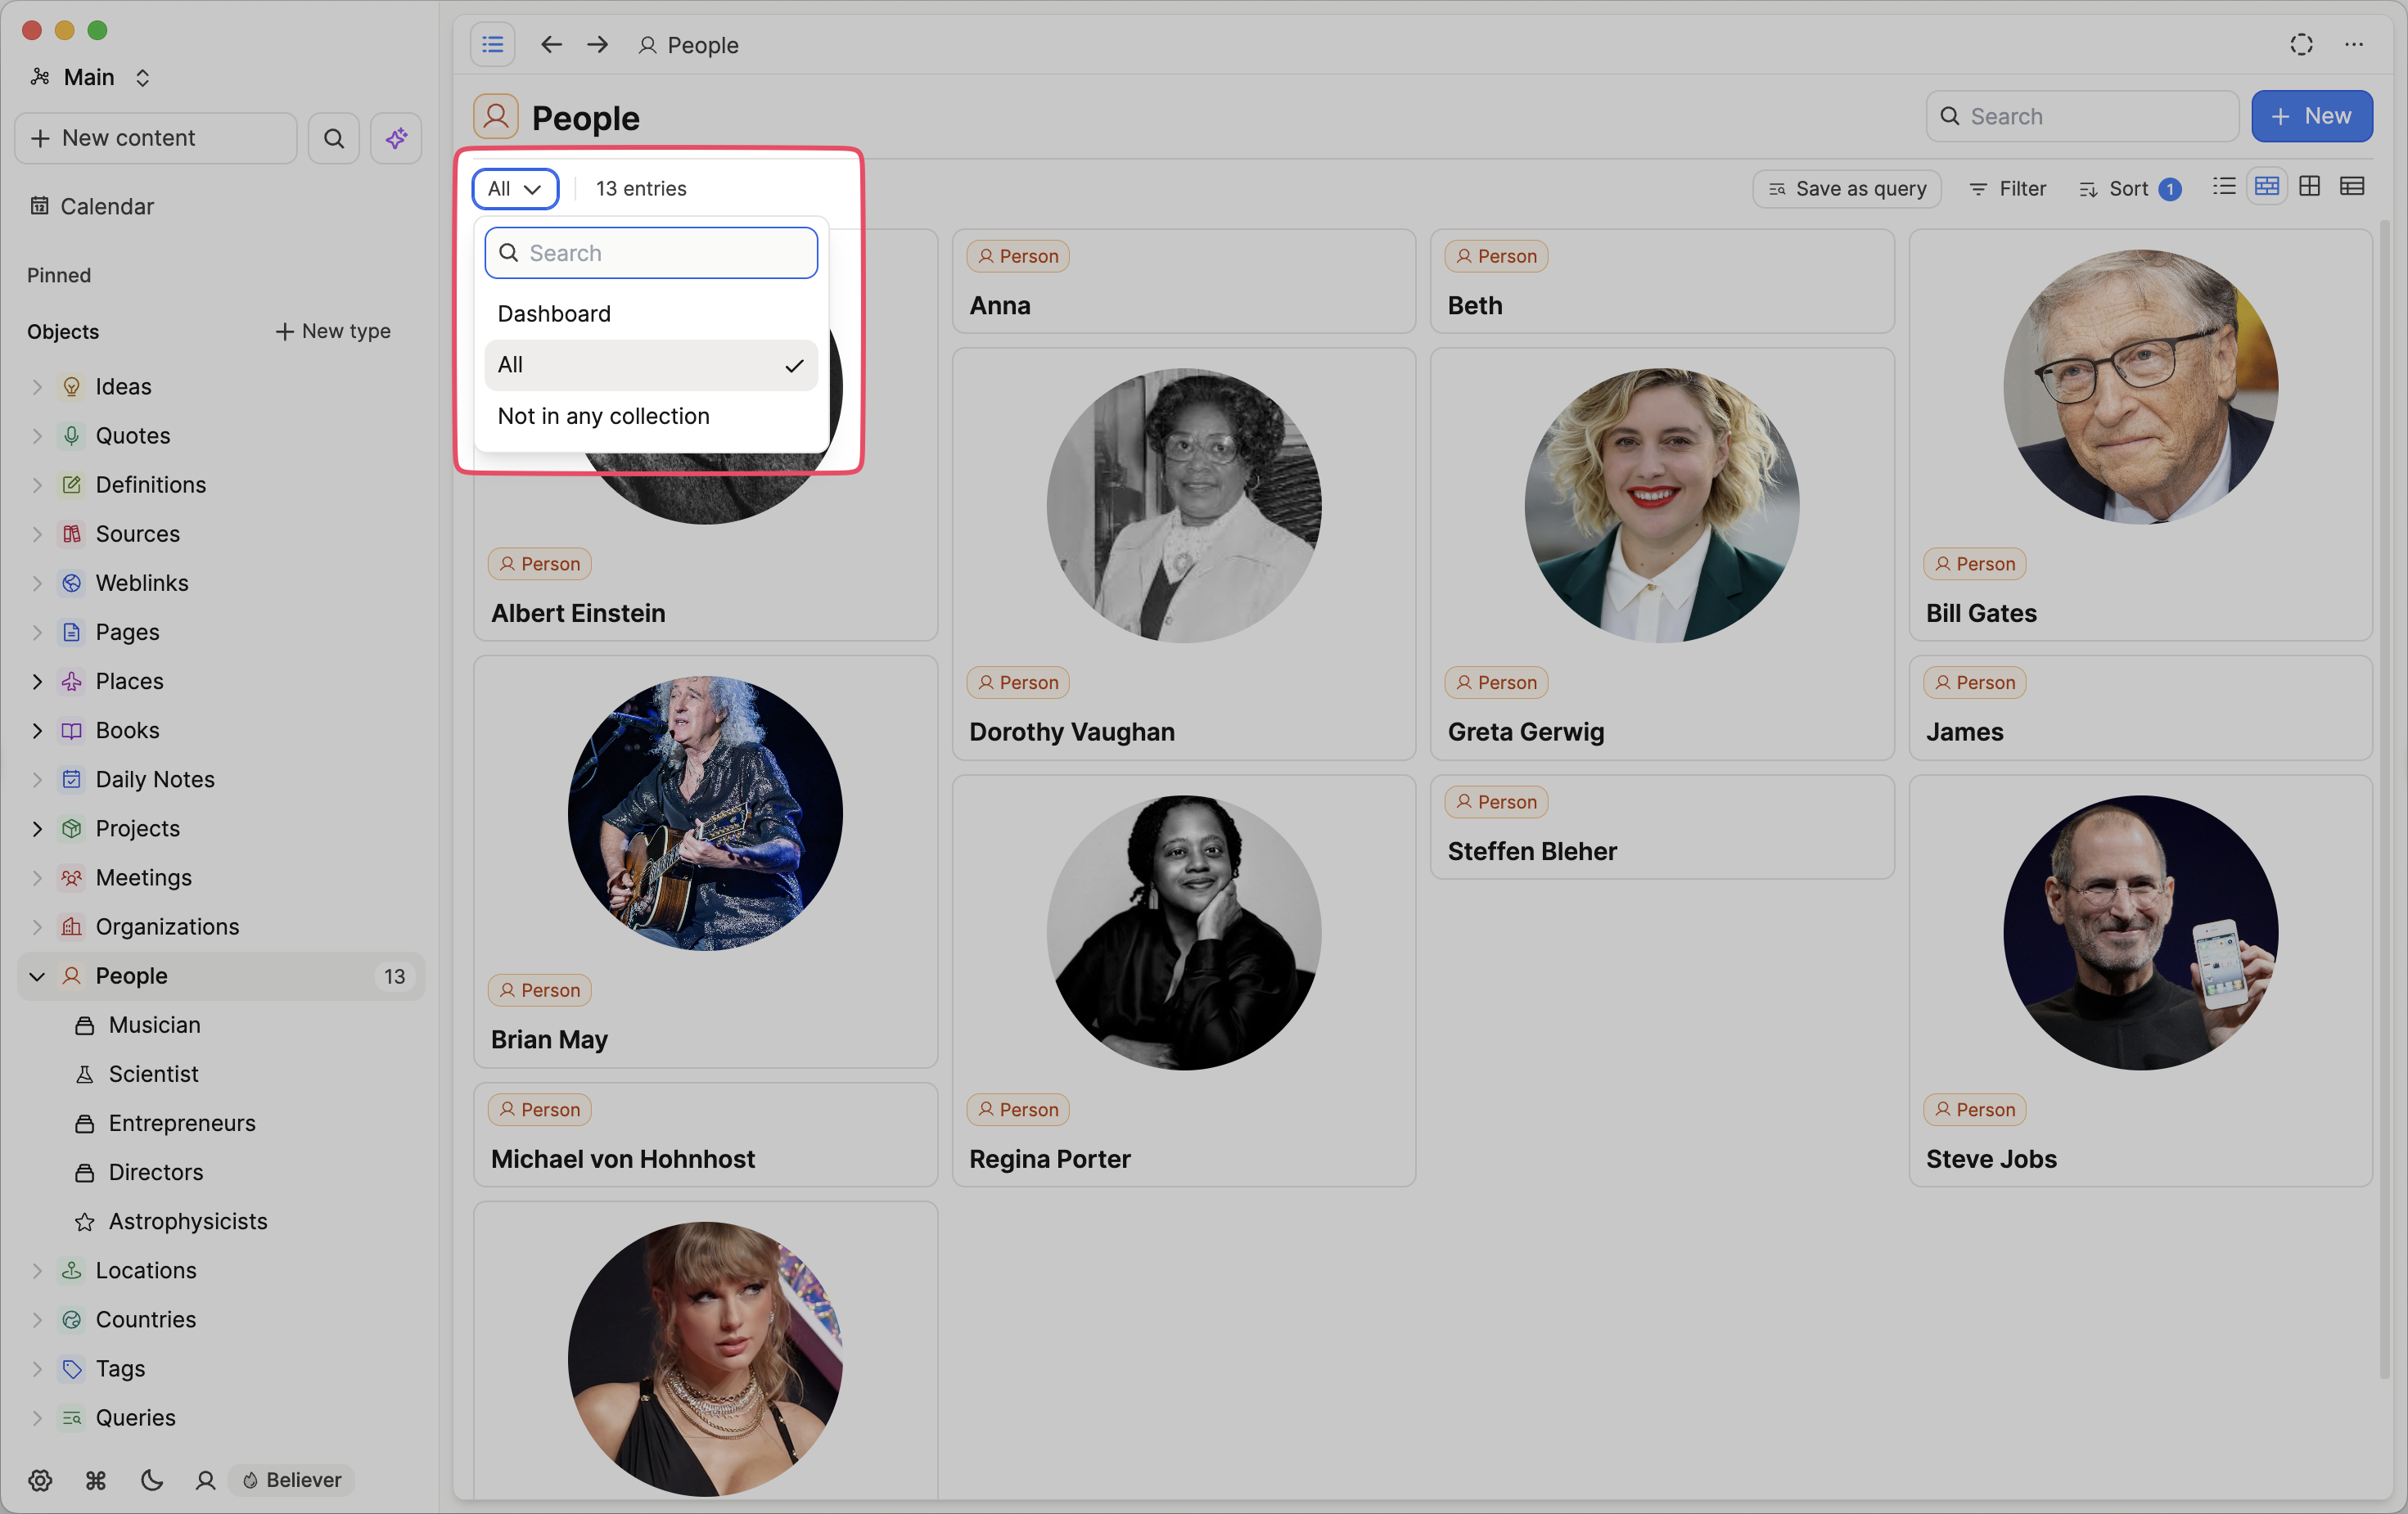Open the Astrophysicists collection
Viewport: 2408px width, 1514px height.
pyautogui.click(x=188, y=1221)
